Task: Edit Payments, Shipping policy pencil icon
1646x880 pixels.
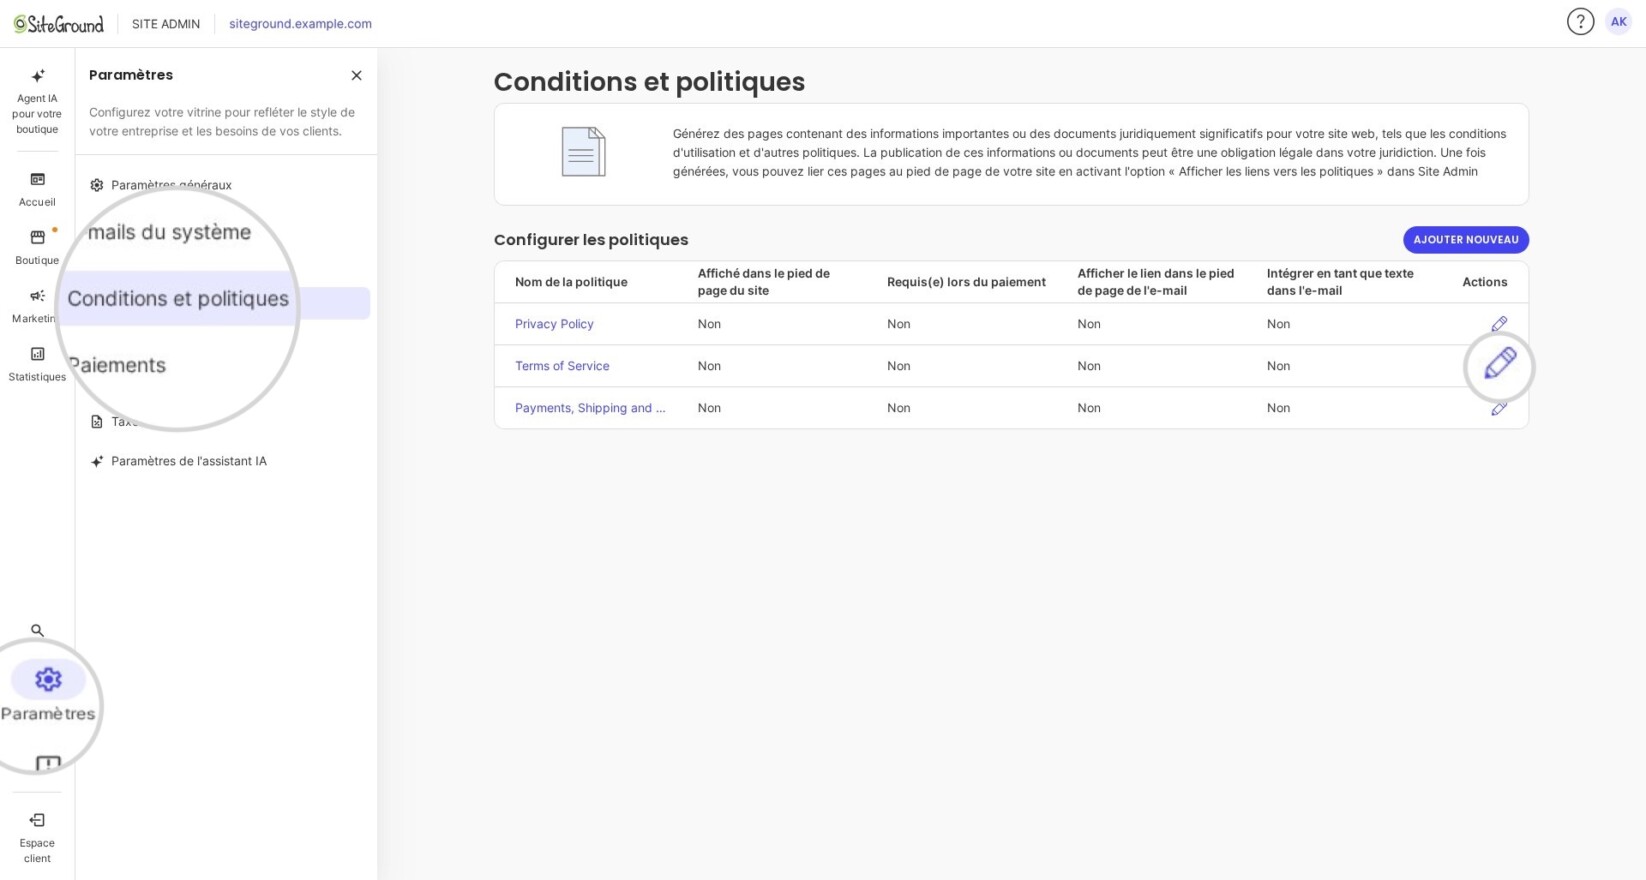Action: point(1498,408)
